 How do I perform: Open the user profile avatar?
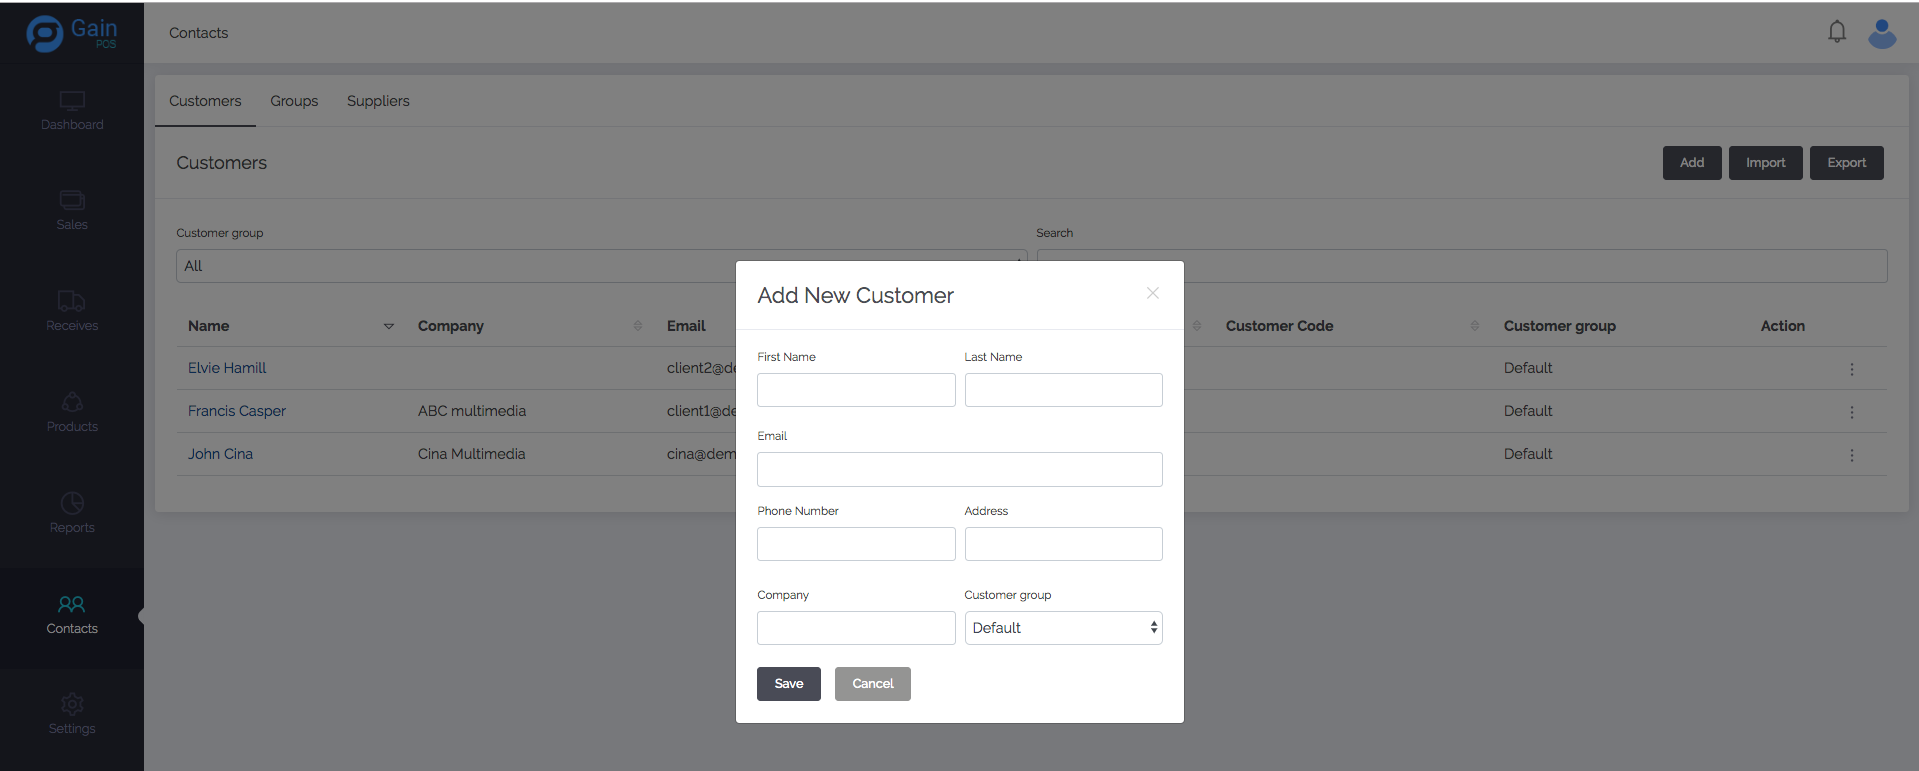(x=1881, y=33)
